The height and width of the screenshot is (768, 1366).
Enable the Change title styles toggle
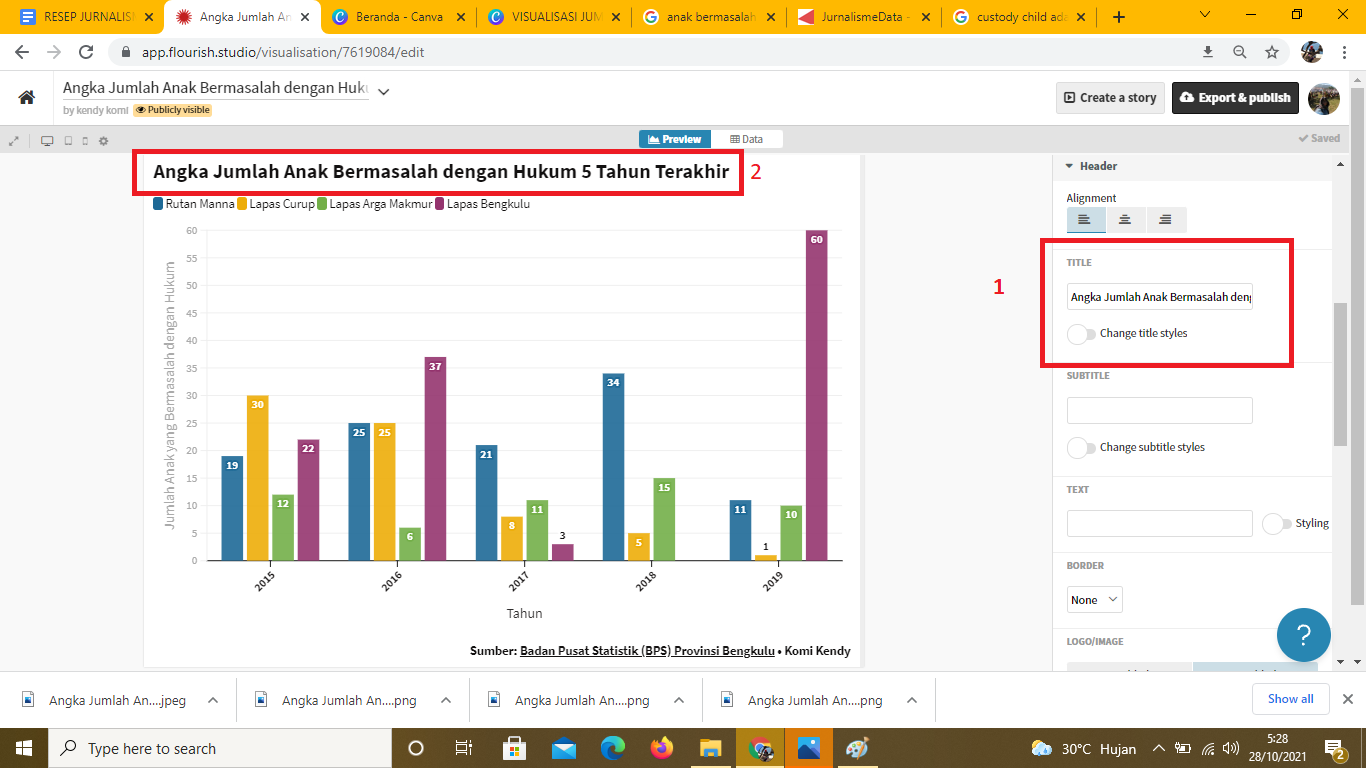pos(1081,334)
